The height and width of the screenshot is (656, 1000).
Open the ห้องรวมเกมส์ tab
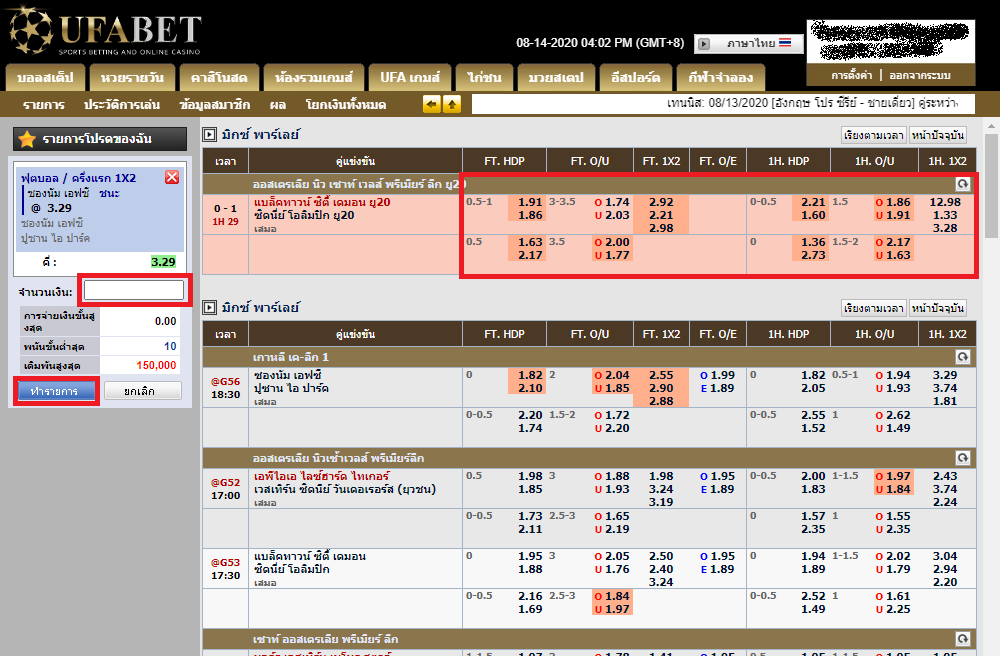[x=314, y=78]
